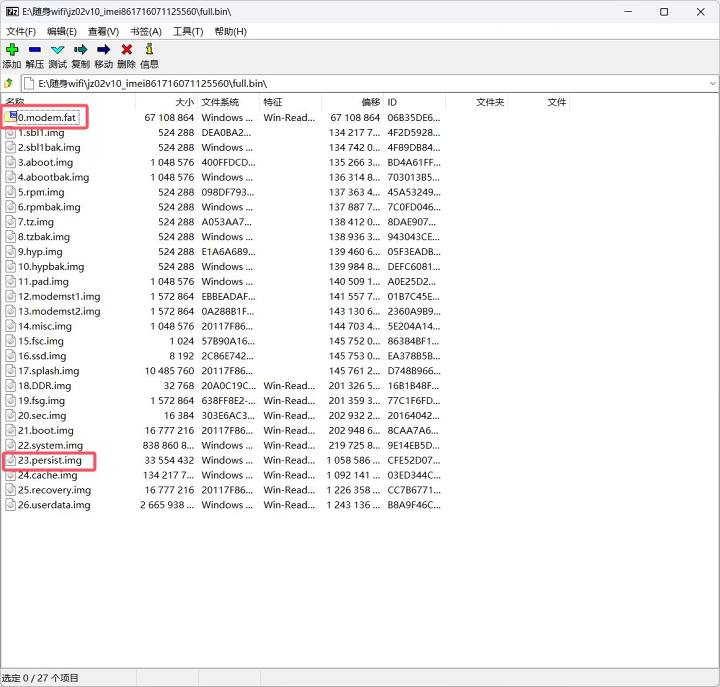The width and height of the screenshot is (720, 687).
Task: Click size value 8 192 of 16.ssd.img
Action: 182,356
